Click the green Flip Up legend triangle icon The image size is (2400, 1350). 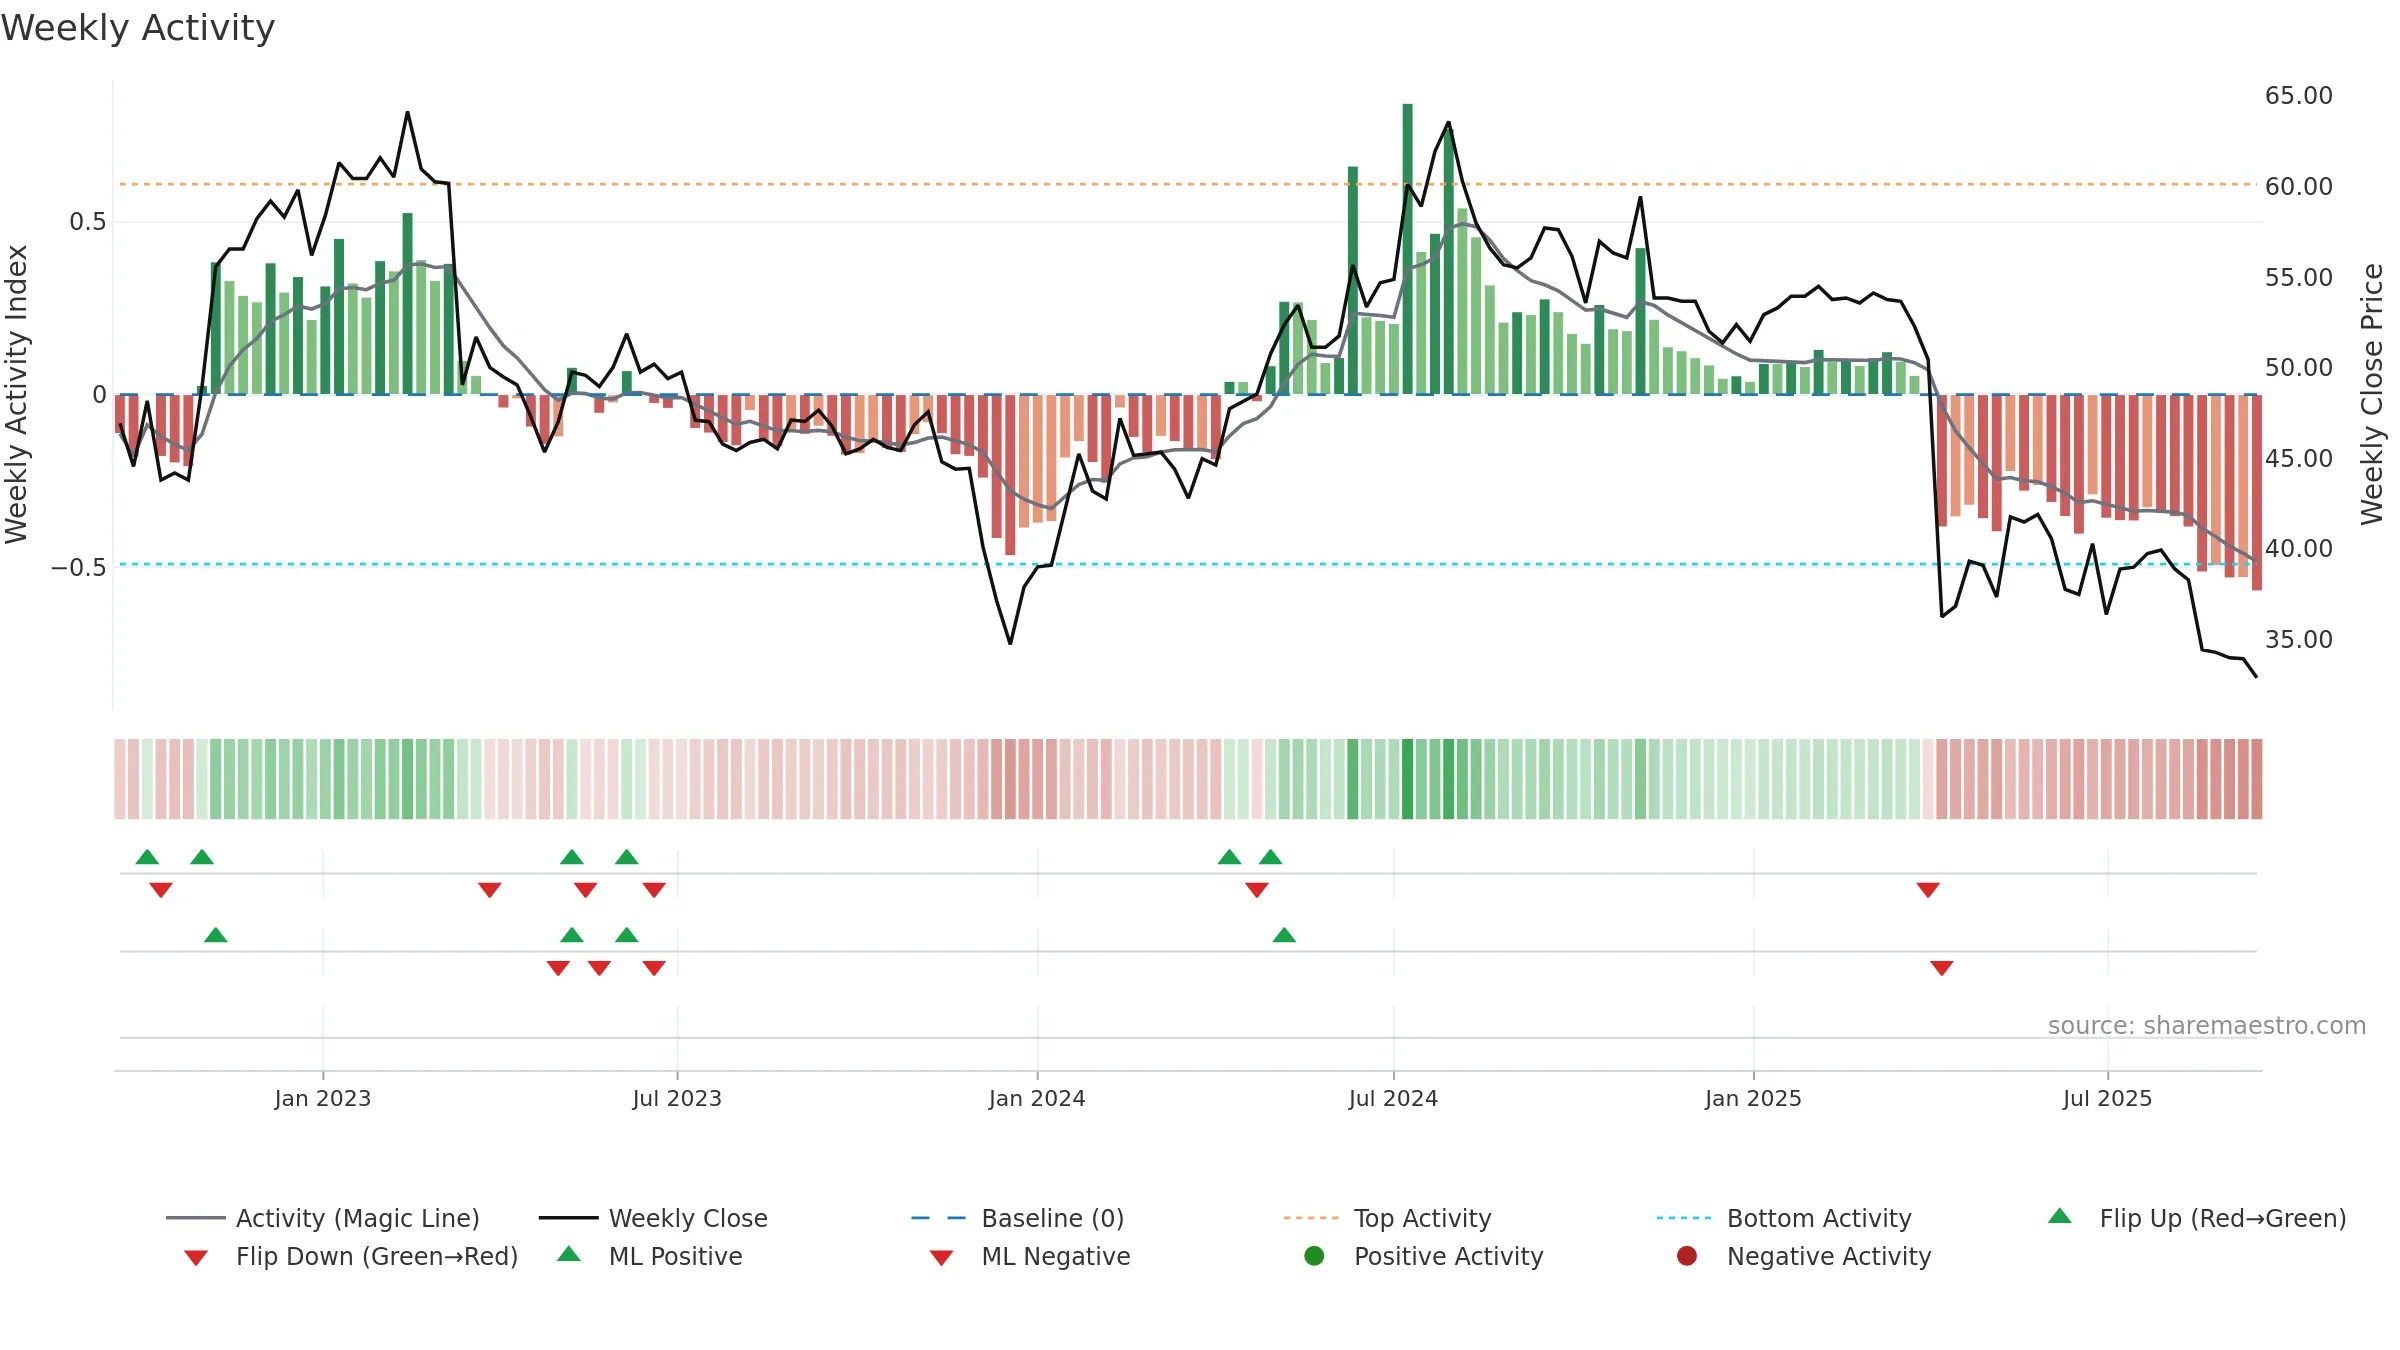pos(2060,1216)
